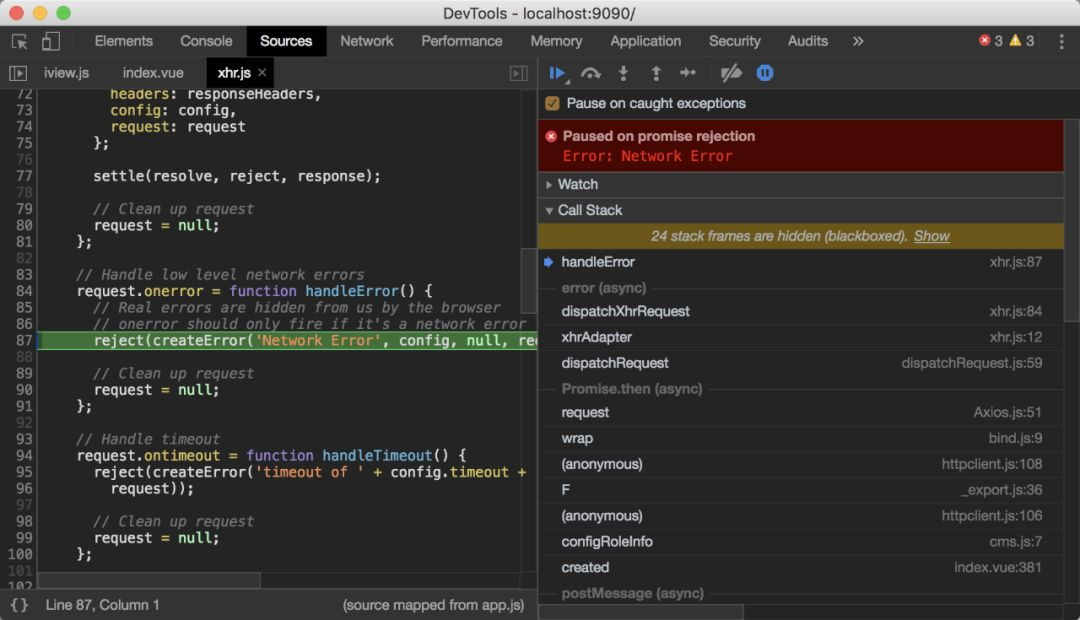Collapse the Call Stack section
This screenshot has width=1080, height=620.
click(589, 210)
